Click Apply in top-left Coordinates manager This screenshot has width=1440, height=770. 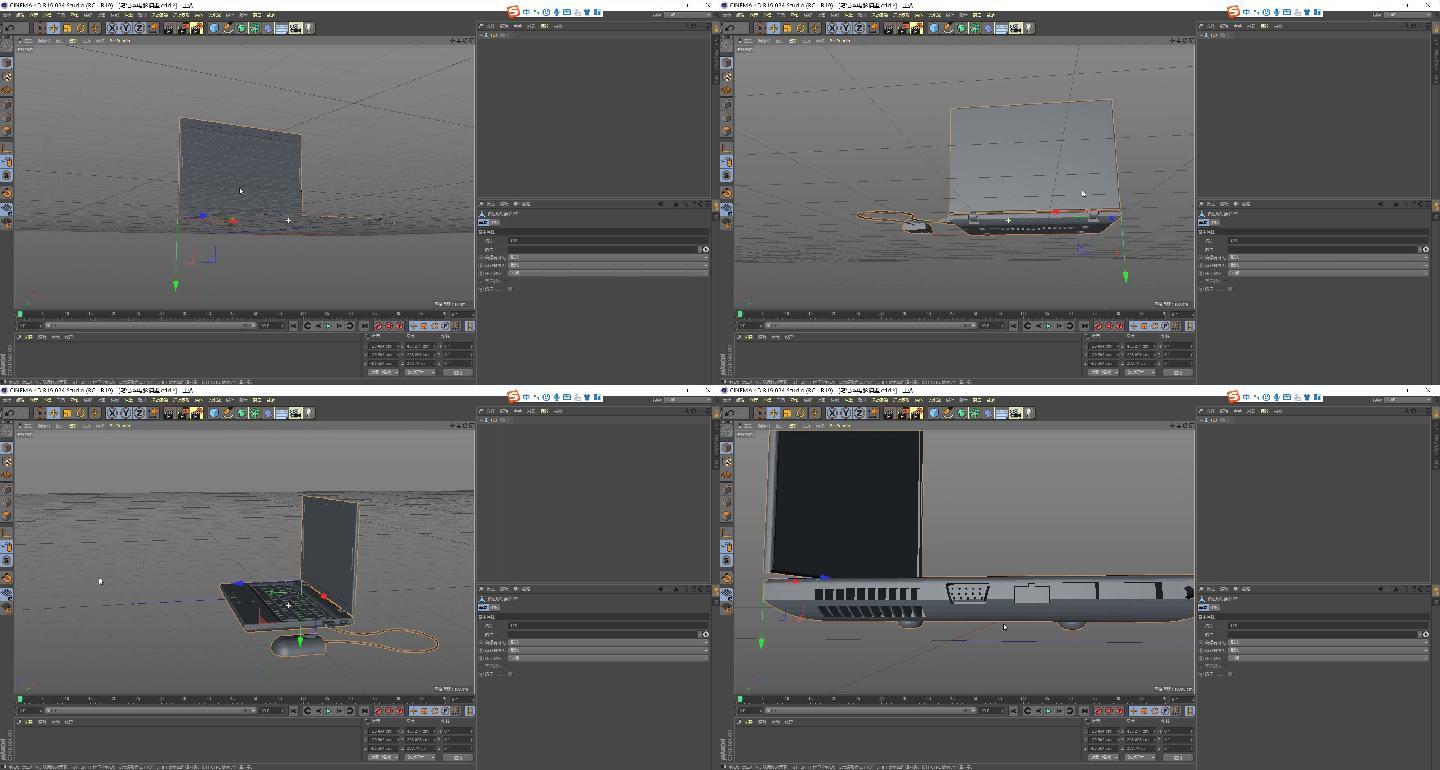[458, 372]
